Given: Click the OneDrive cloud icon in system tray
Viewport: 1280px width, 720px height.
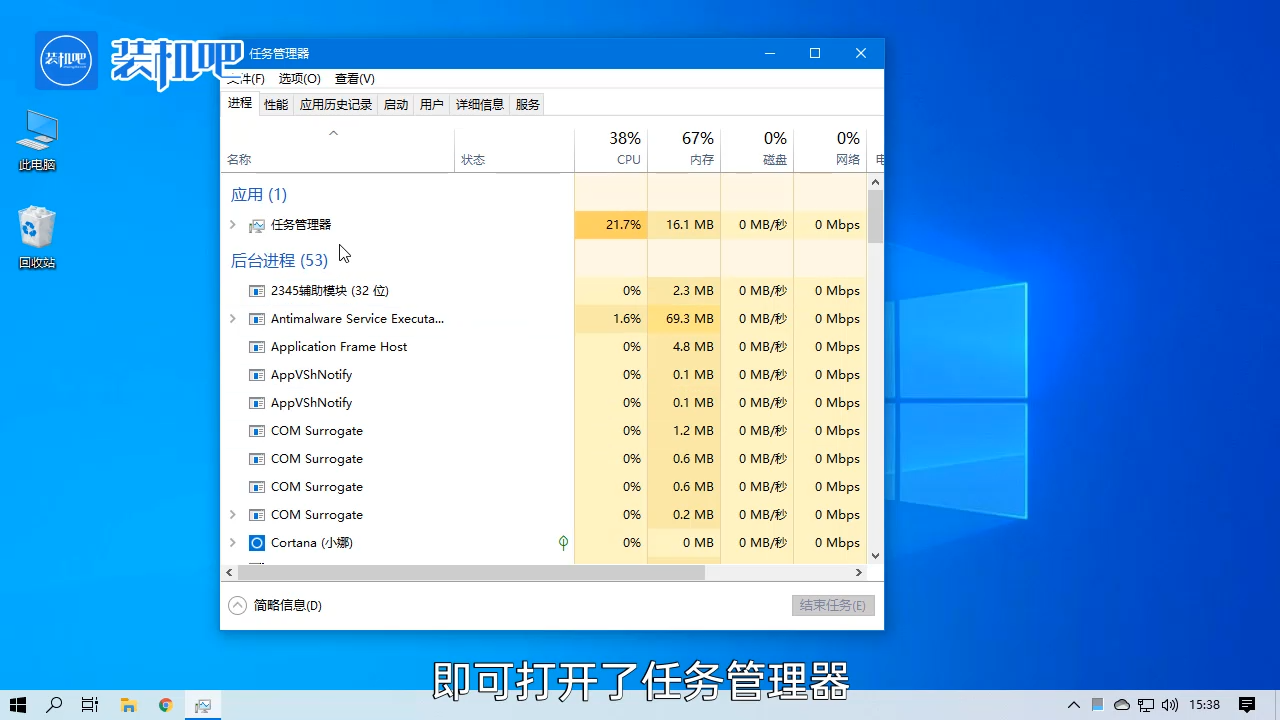Looking at the screenshot, I should [1121, 705].
